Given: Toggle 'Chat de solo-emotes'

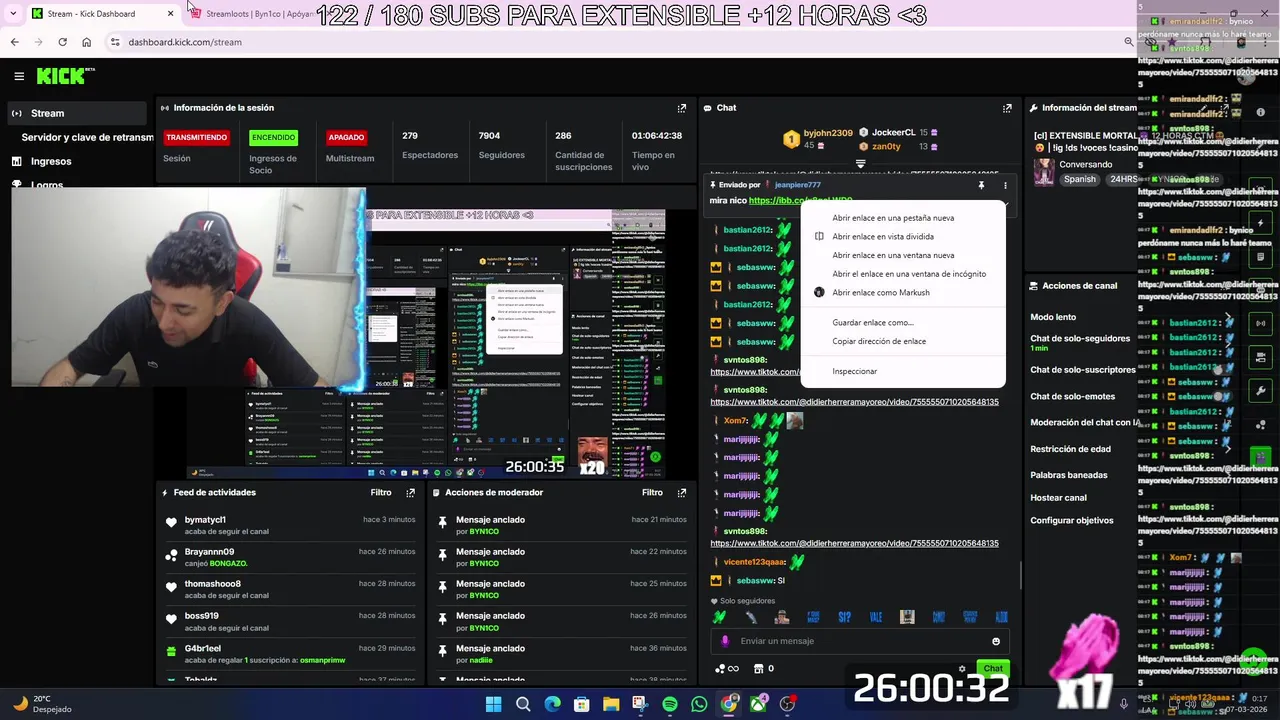Looking at the screenshot, I should (x=1072, y=396).
